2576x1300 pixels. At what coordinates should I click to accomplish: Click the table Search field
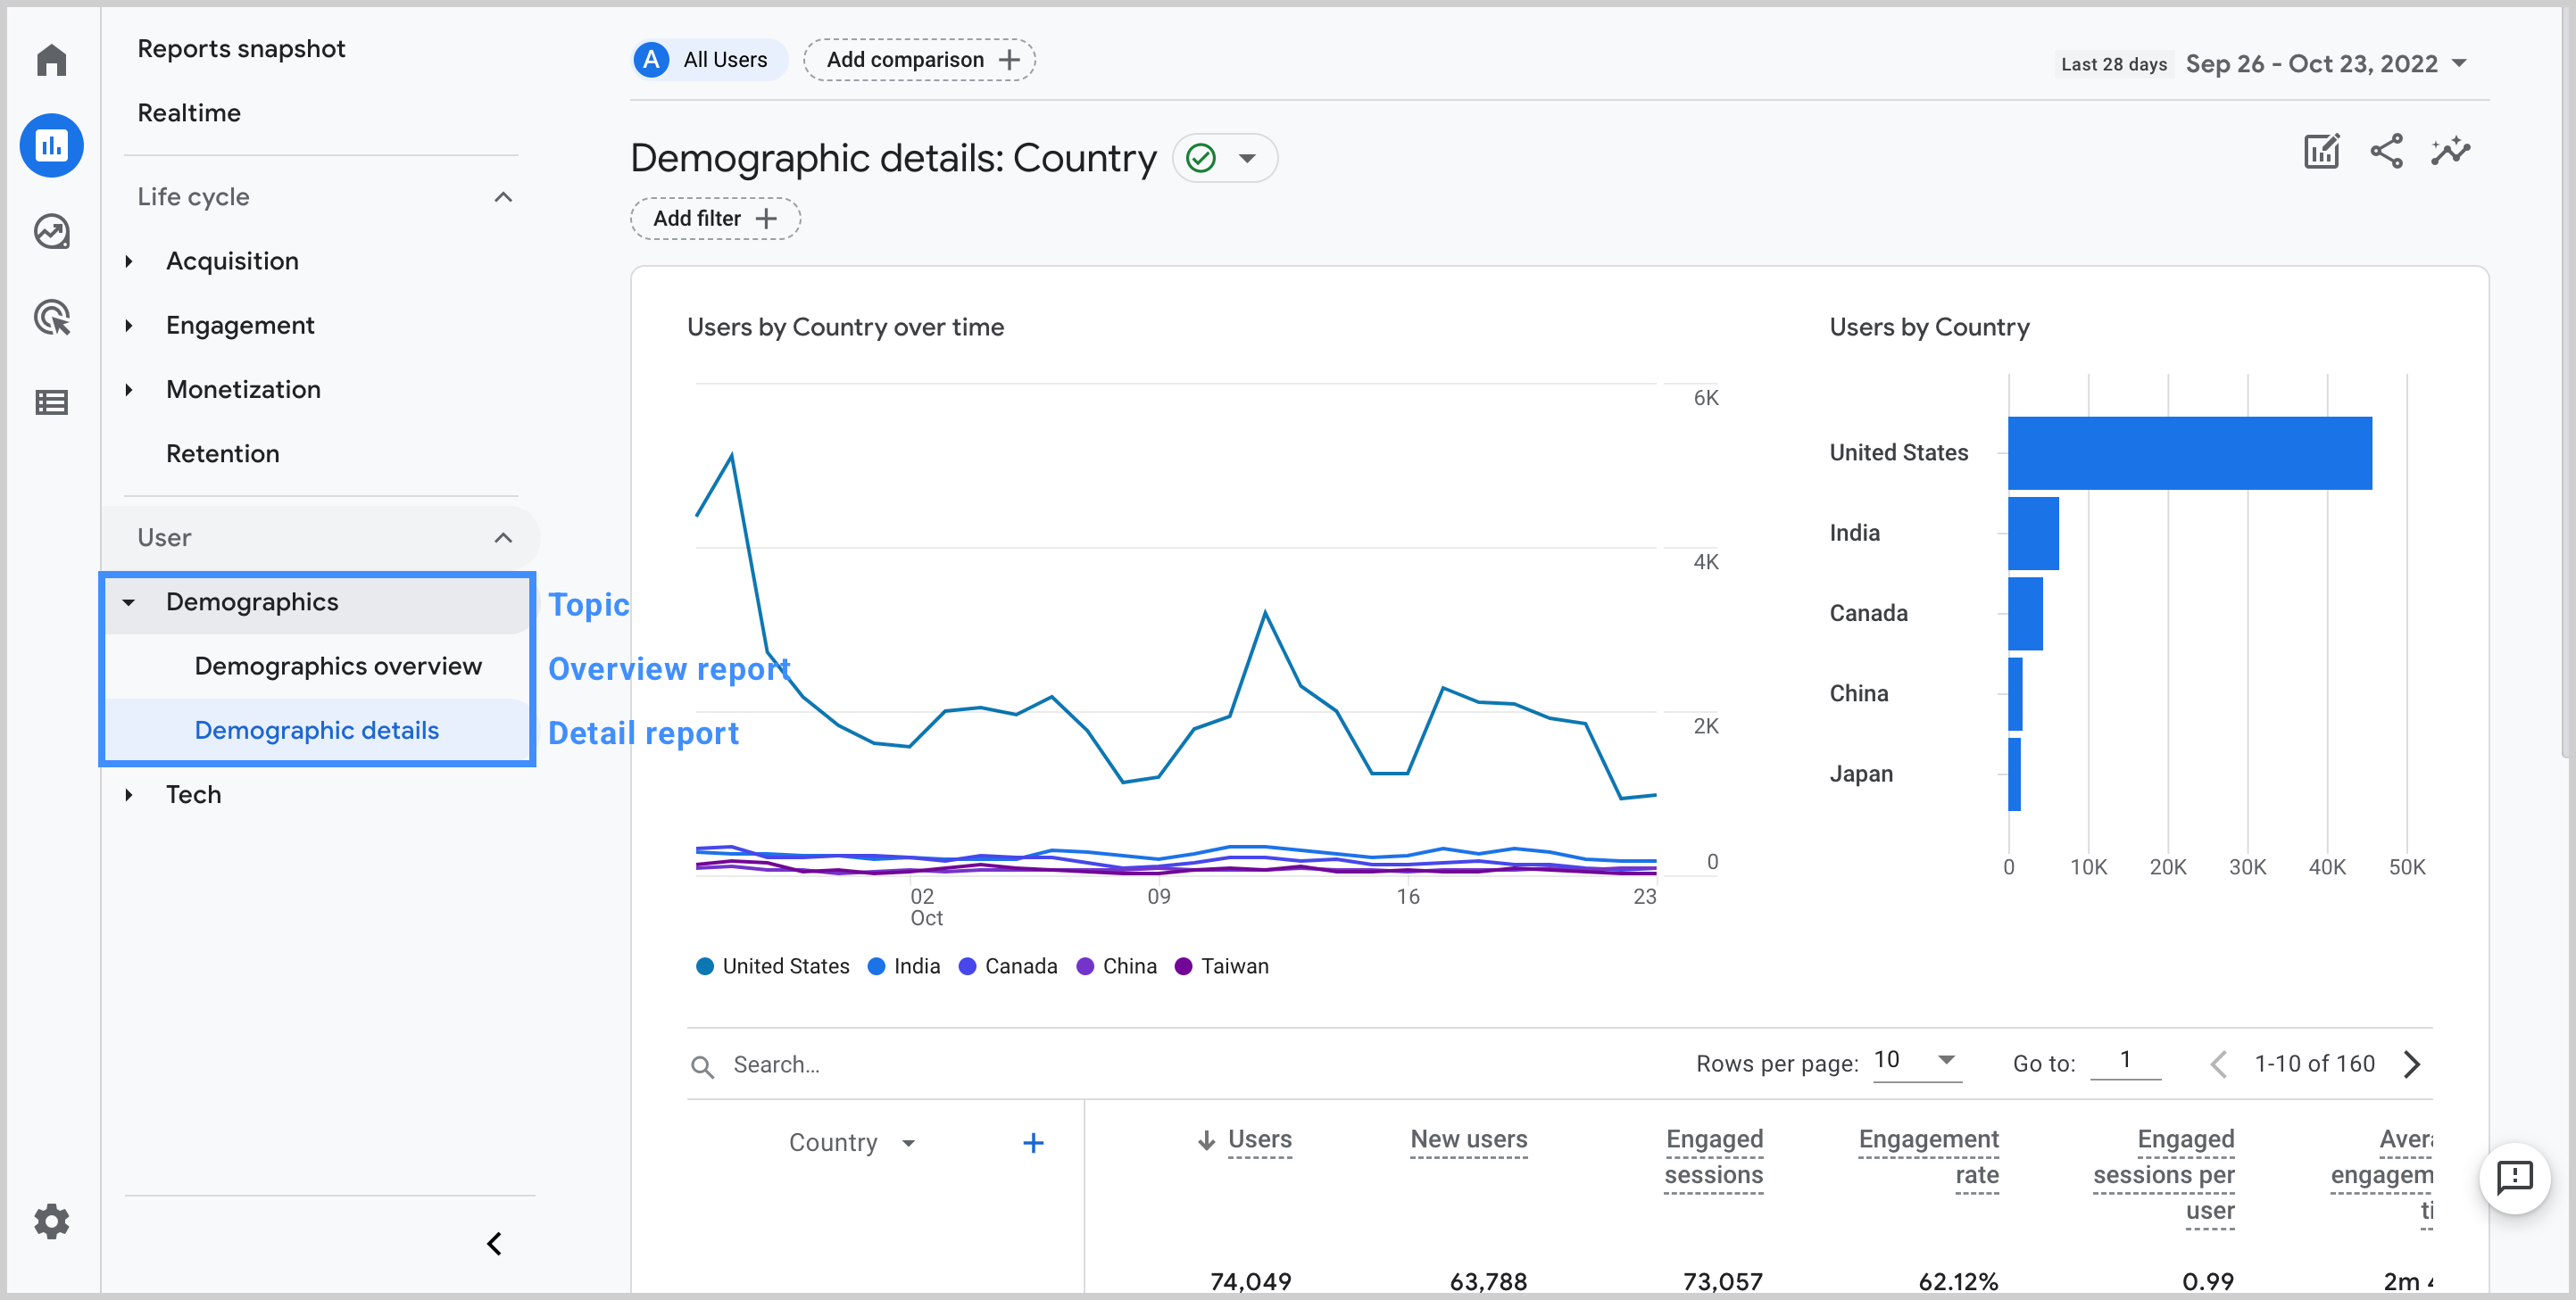[x=776, y=1065]
